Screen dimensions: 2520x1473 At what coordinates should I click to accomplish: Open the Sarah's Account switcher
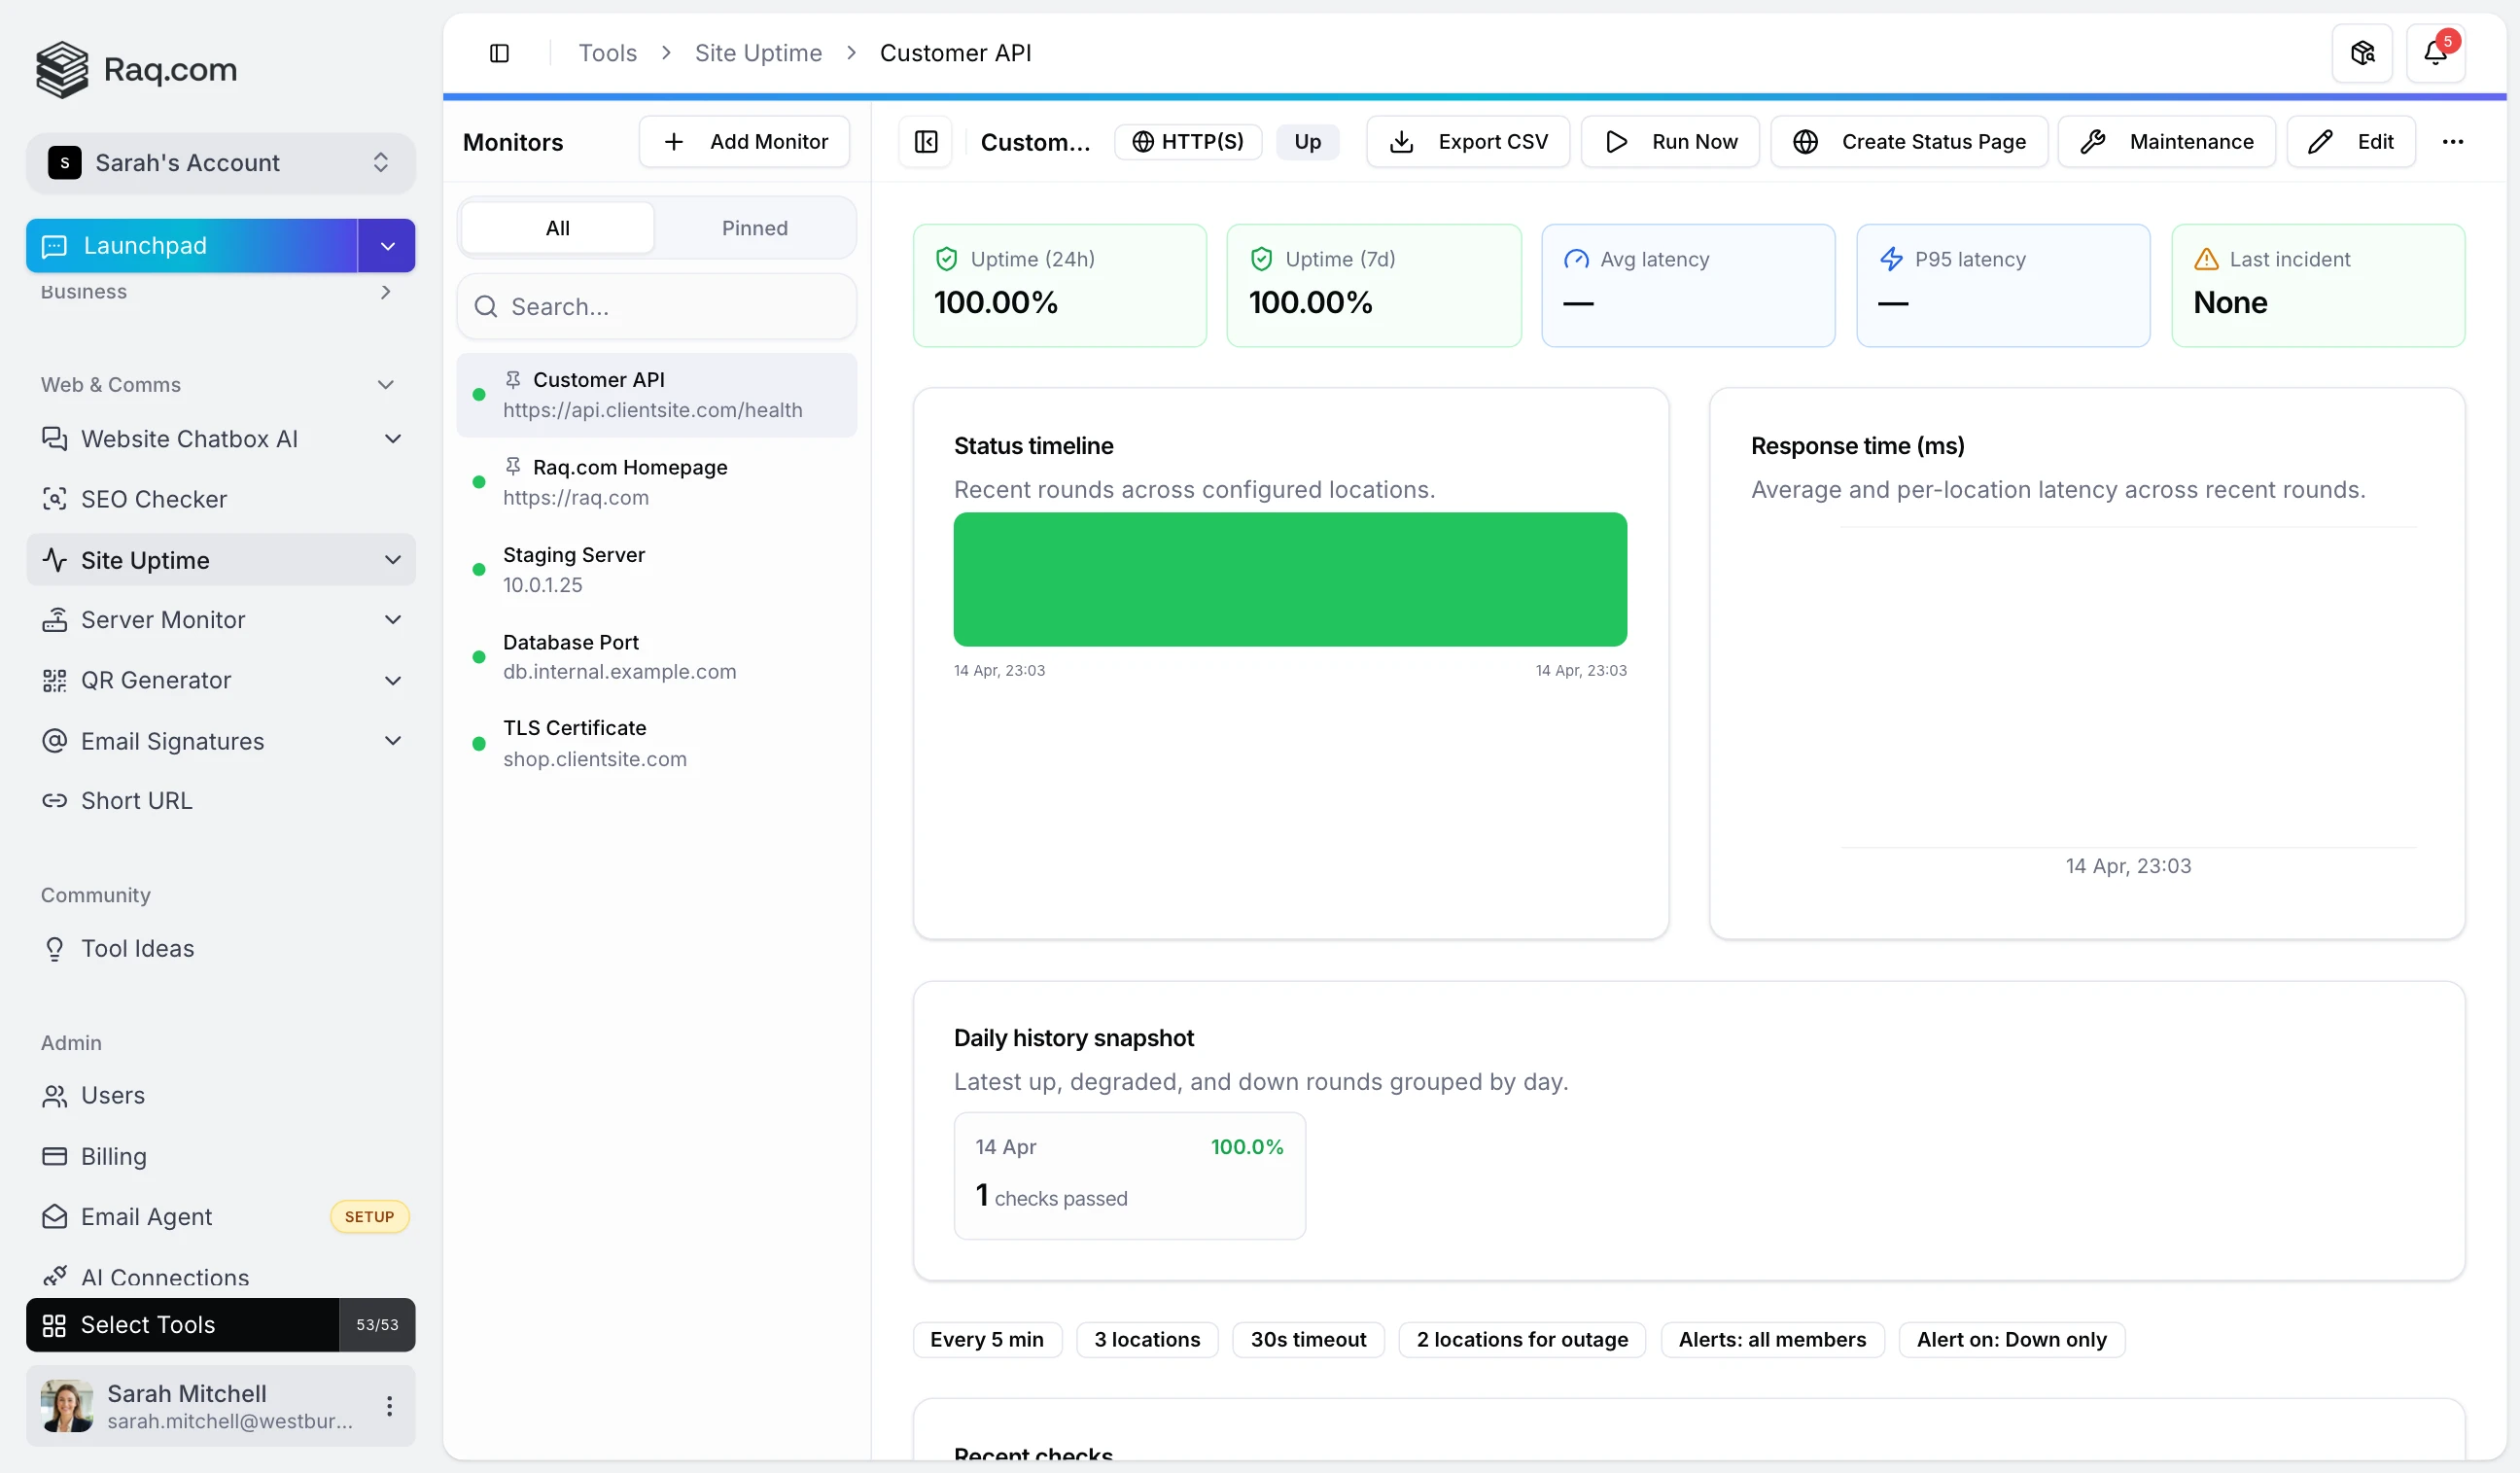[x=220, y=162]
